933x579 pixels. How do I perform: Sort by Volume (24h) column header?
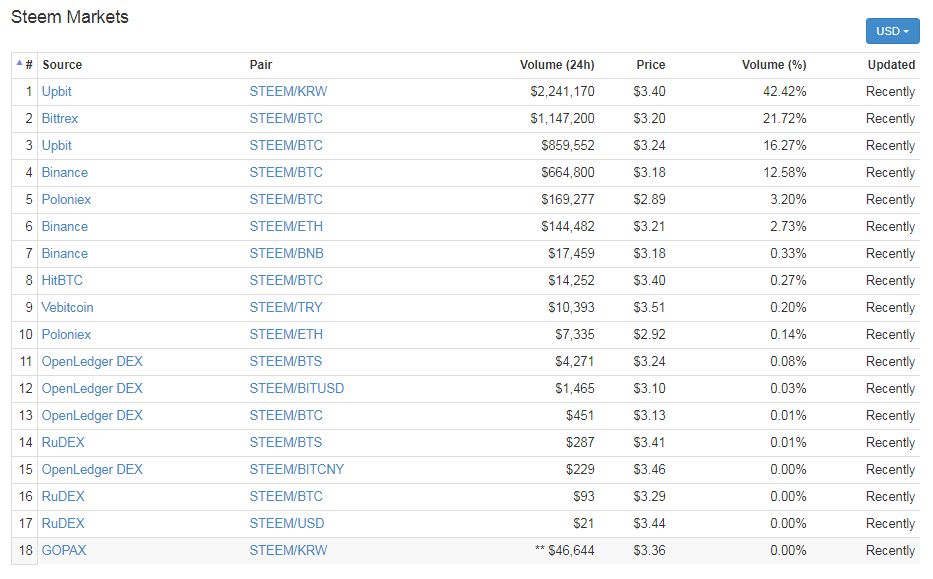[557, 65]
